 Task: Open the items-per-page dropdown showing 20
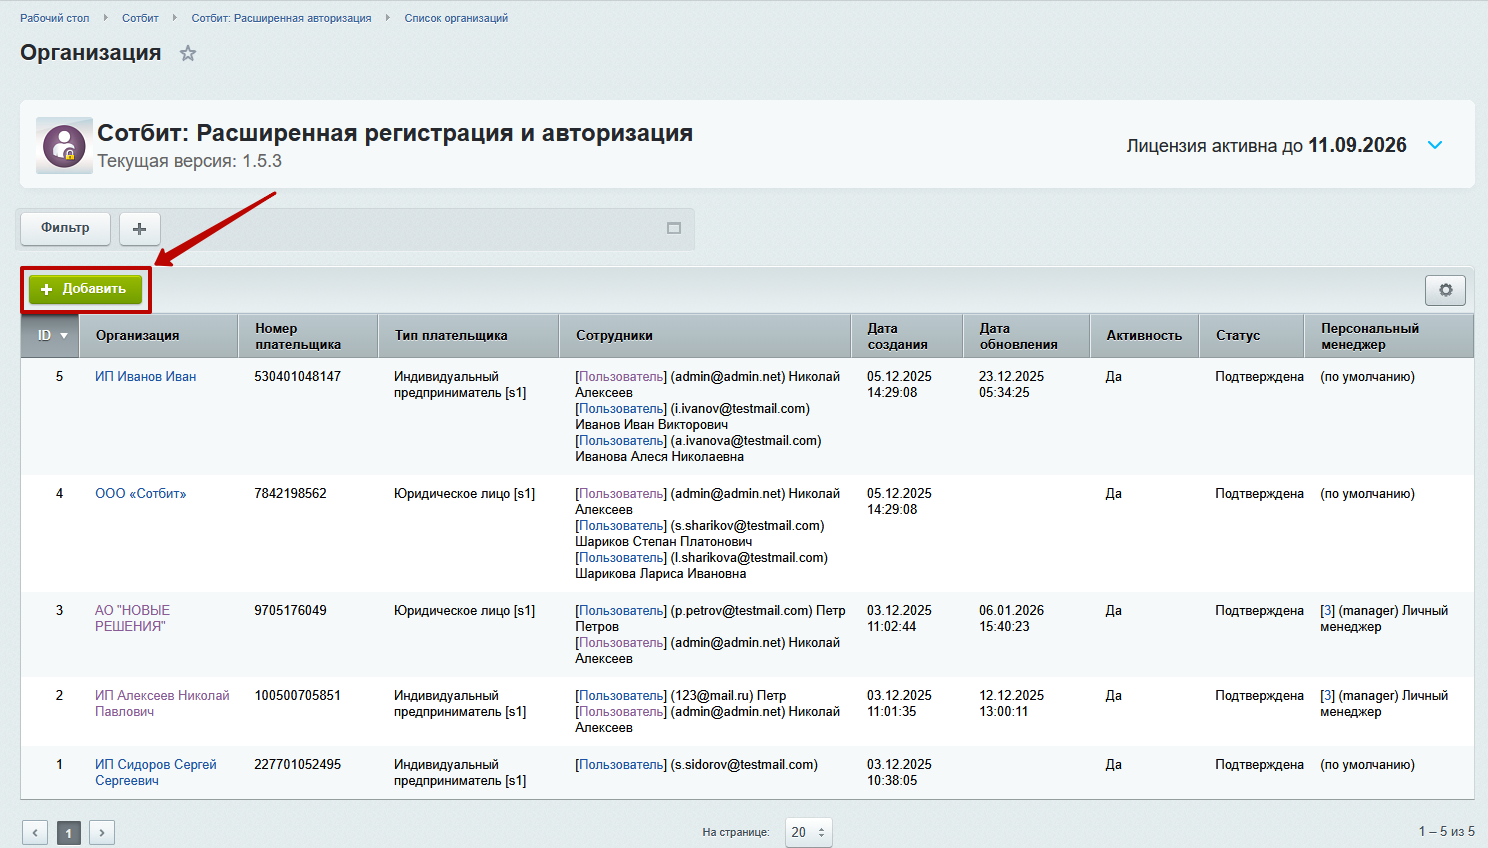tap(808, 831)
